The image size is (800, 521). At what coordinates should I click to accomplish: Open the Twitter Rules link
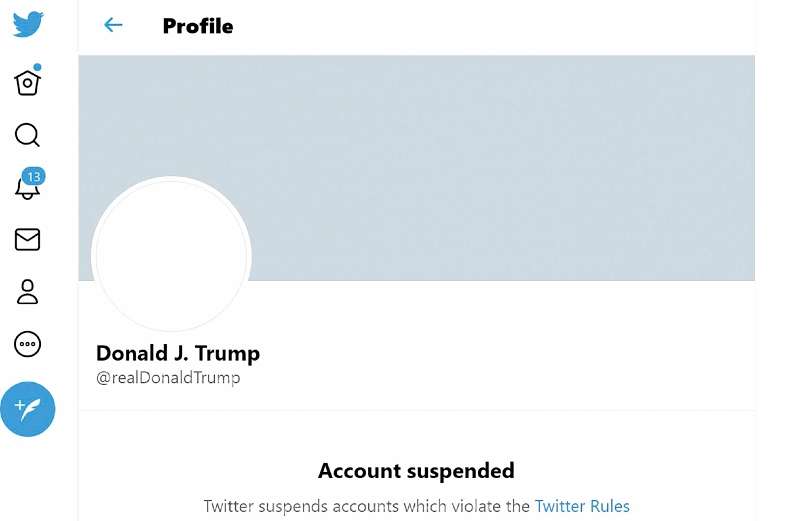[x=582, y=506]
